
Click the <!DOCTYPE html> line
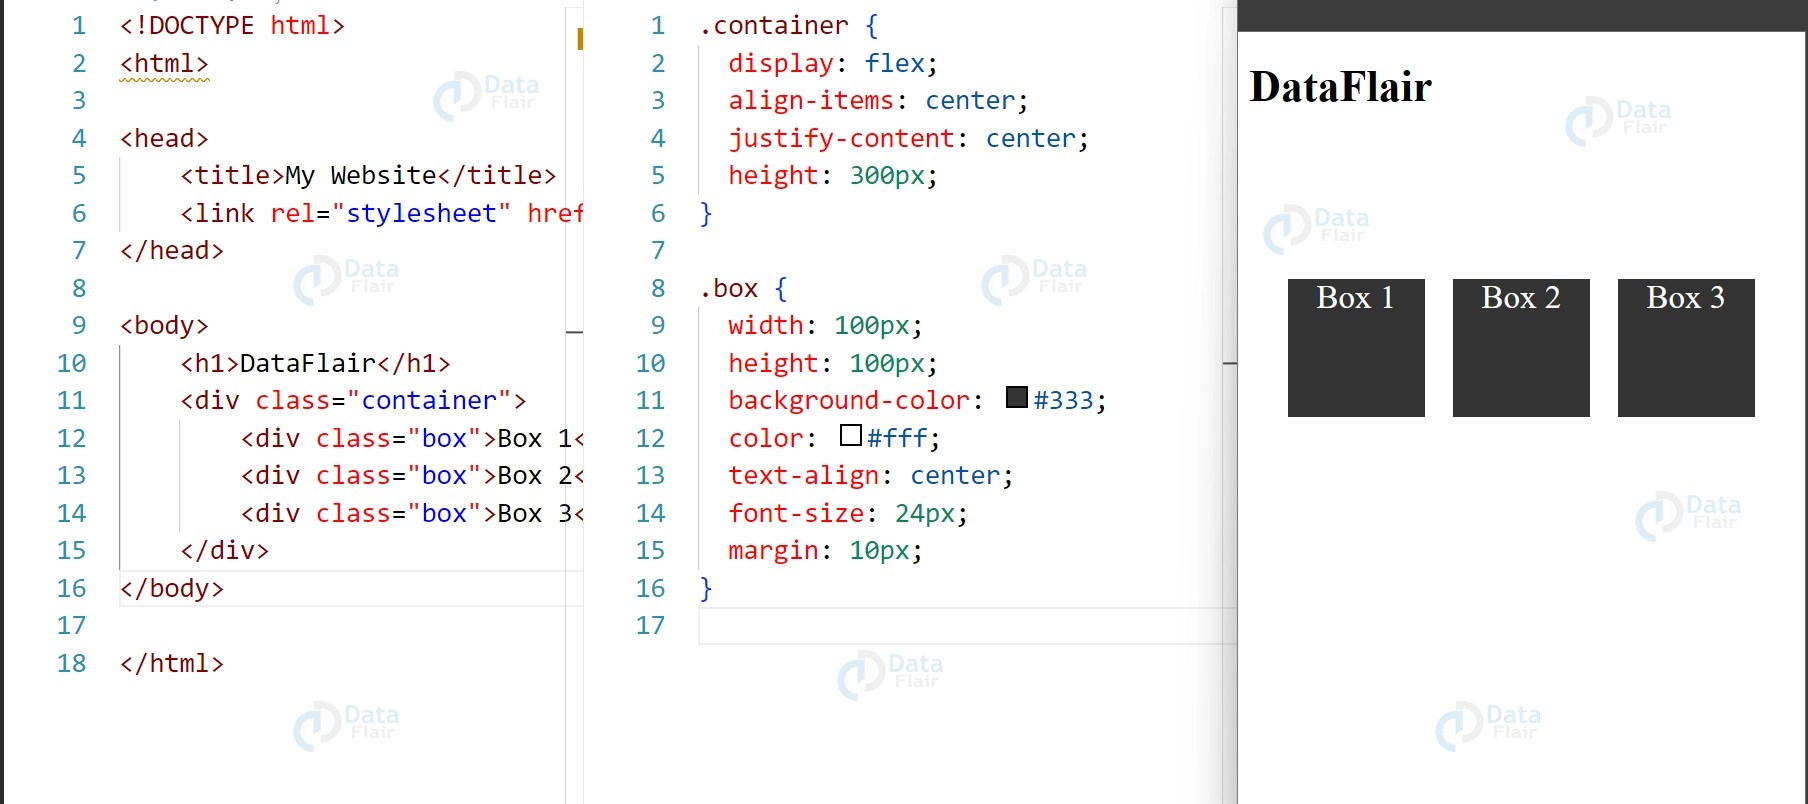click(232, 25)
